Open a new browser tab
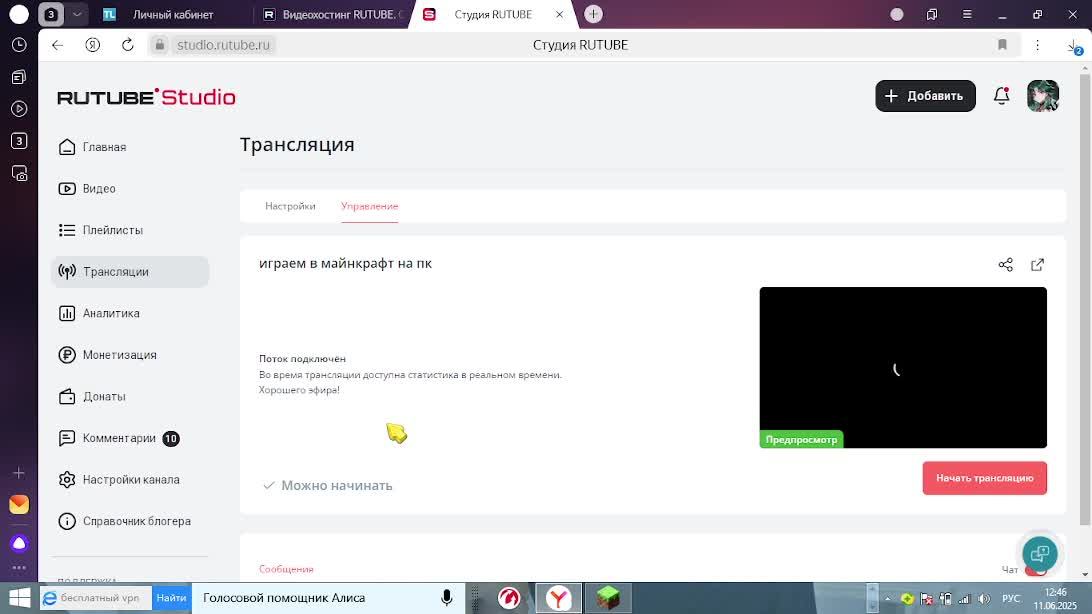 coord(593,14)
